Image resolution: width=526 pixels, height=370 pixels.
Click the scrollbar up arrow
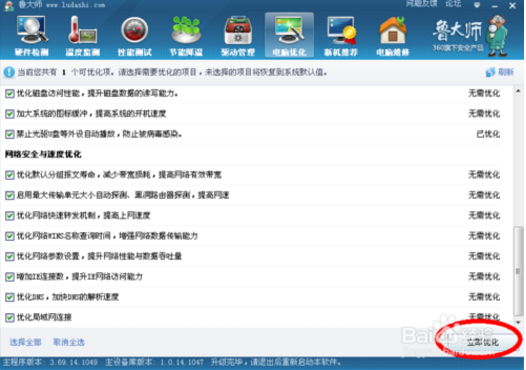coord(518,91)
